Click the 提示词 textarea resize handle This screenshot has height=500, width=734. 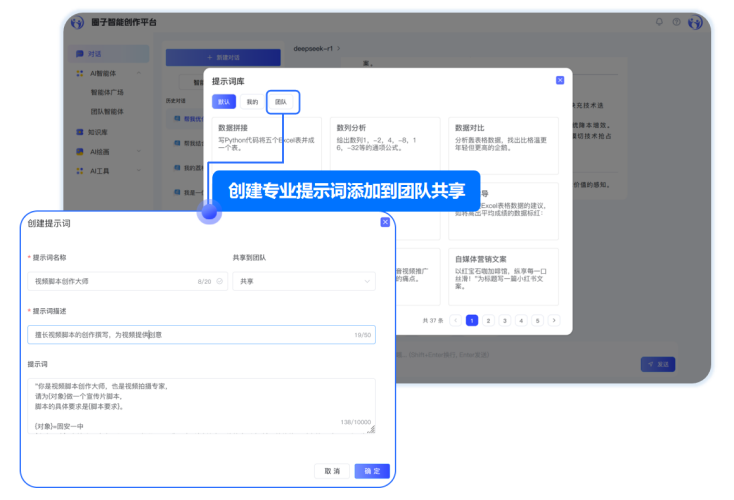tap(371, 429)
